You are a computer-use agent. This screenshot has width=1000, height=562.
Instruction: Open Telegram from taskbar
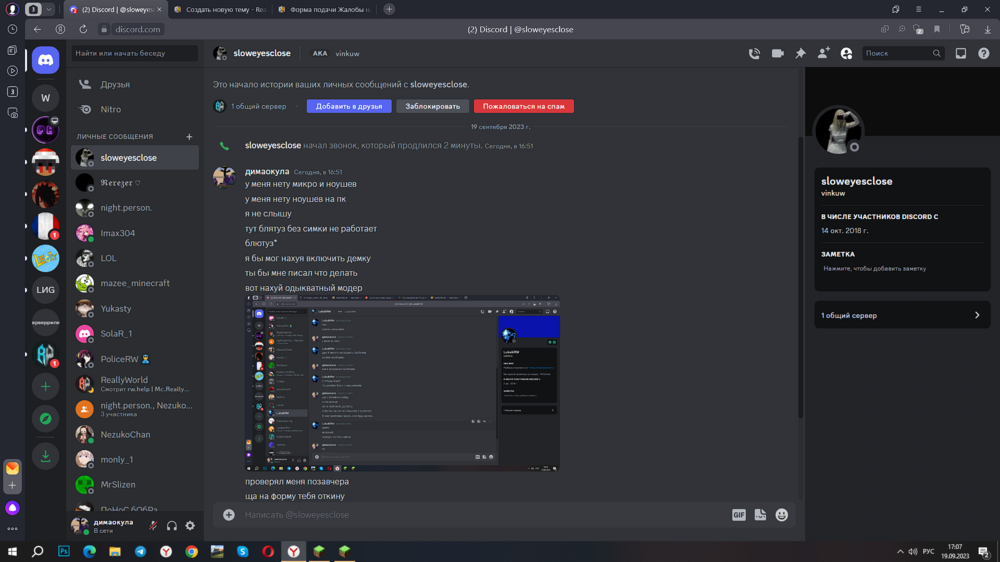(140, 551)
